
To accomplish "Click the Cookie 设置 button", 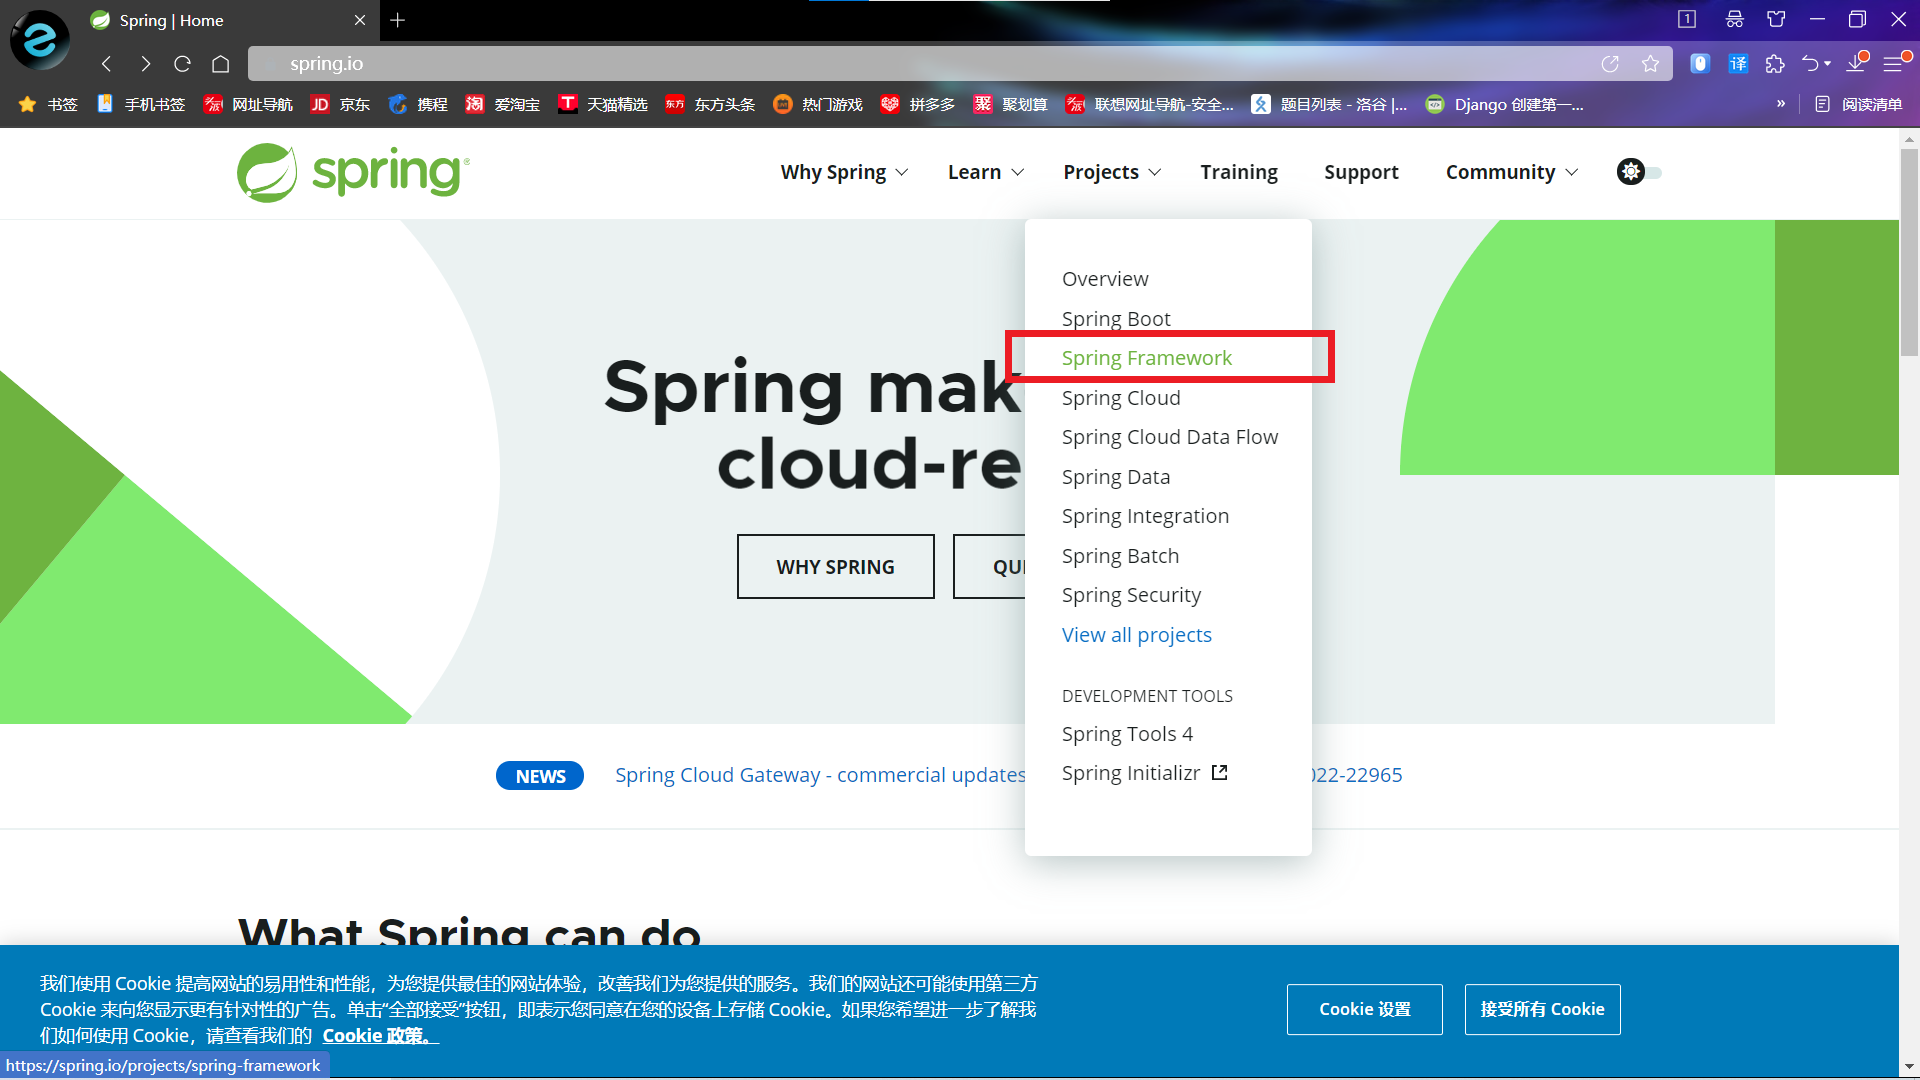I will pos(1365,1009).
